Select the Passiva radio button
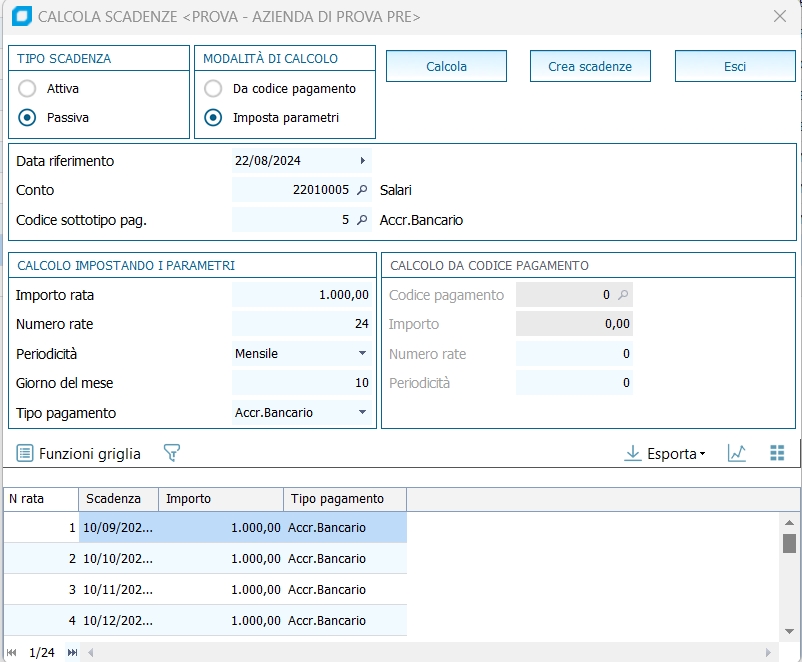This screenshot has height=662, width=802. [x=28, y=118]
